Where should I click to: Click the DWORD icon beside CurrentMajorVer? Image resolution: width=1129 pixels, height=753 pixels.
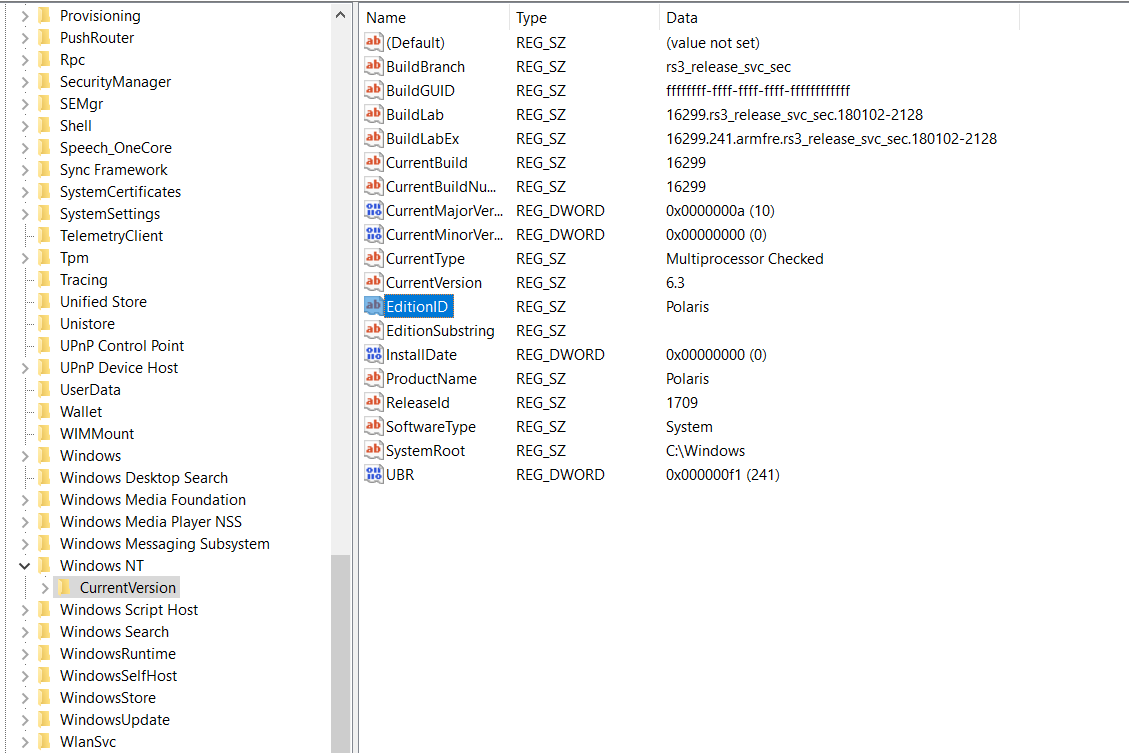[x=372, y=210]
